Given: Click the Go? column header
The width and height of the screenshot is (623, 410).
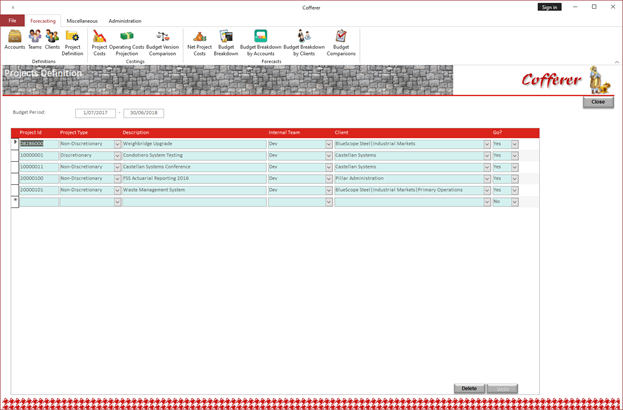Looking at the screenshot, I should [x=497, y=133].
